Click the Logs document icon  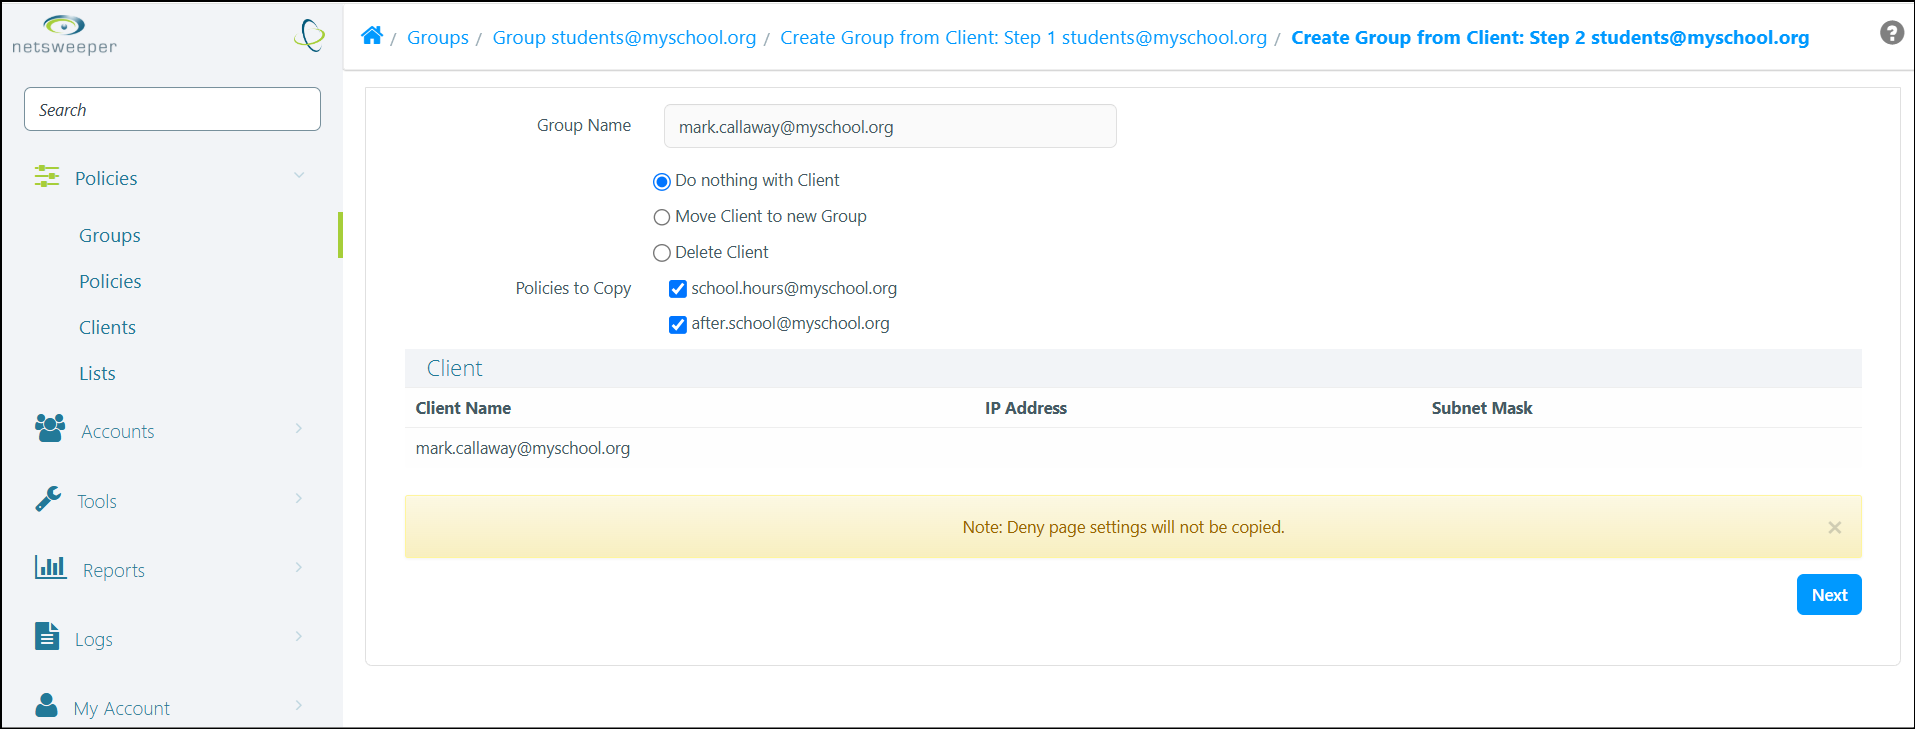pos(47,636)
